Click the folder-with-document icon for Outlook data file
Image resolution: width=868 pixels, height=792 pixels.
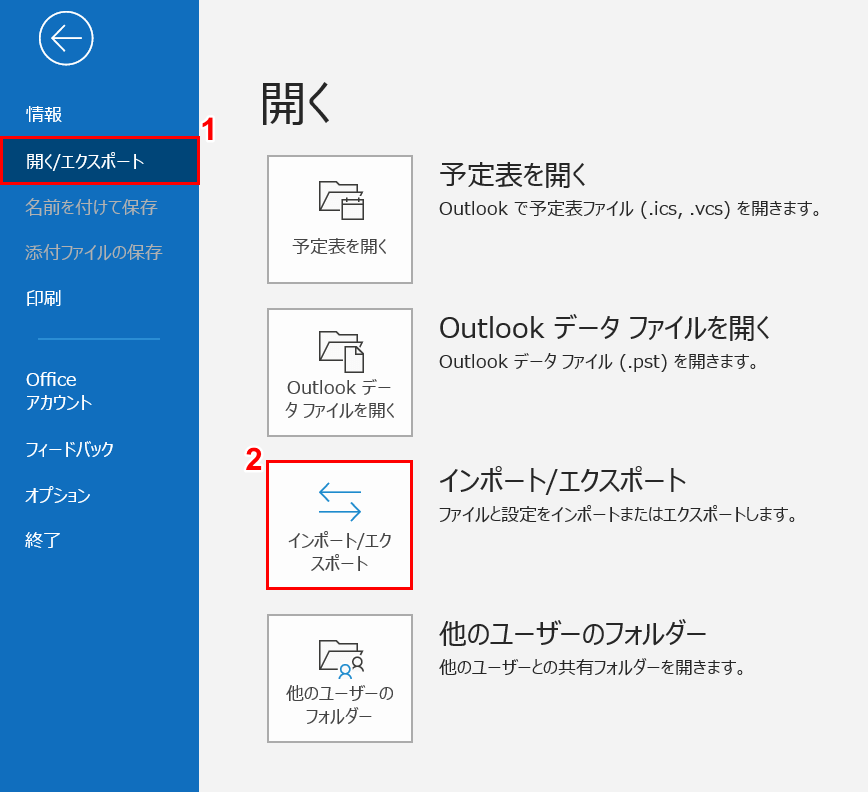[x=340, y=350]
